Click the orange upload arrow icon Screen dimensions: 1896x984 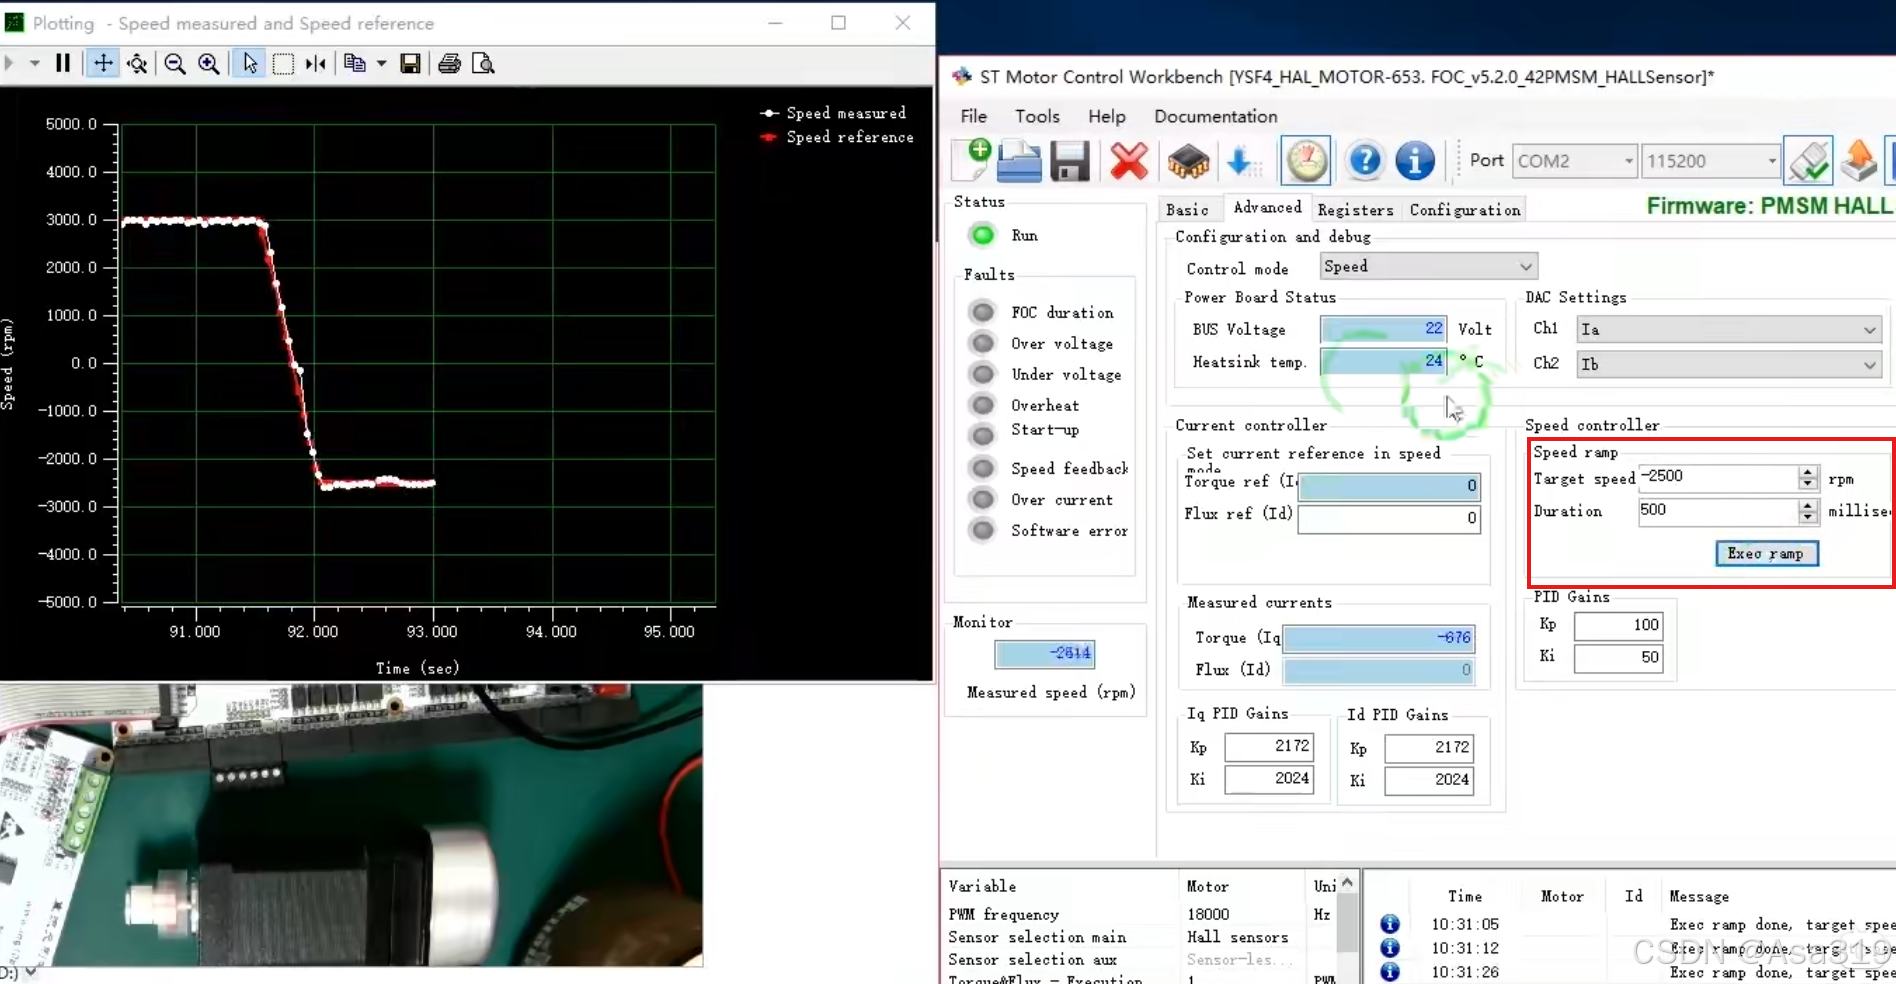point(1859,160)
